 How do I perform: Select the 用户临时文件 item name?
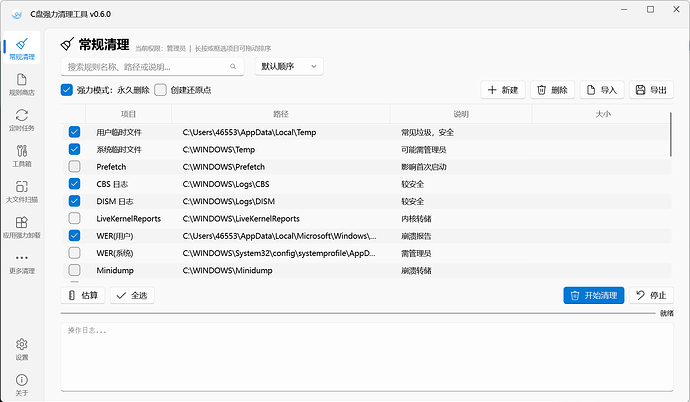tap(119, 132)
